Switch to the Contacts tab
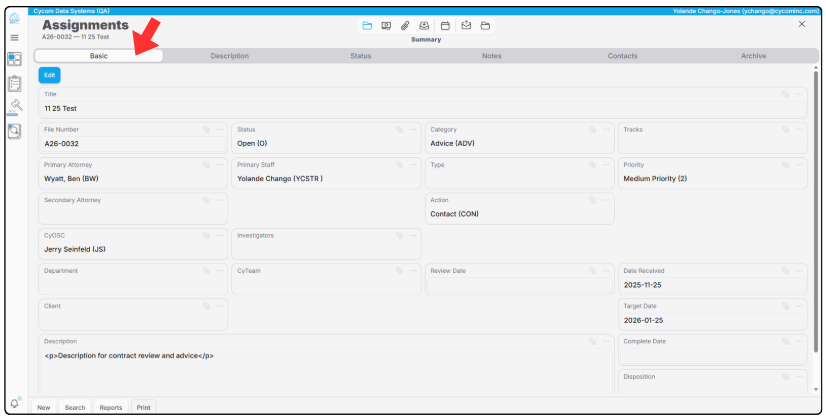Image resolution: width=826 pixels, height=418 pixels. click(x=622, y=55)
